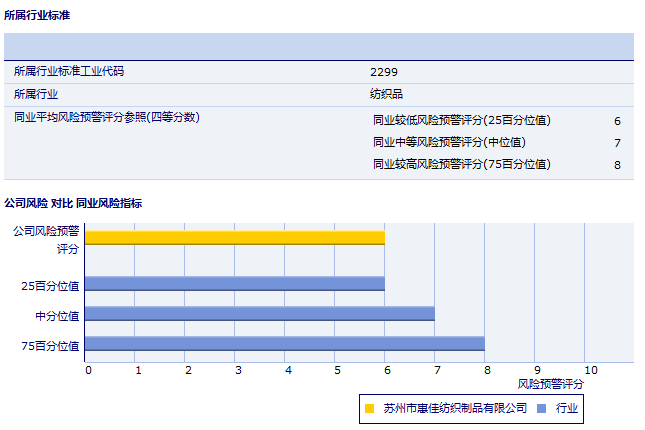Click the 10 tick on the x-axis
Screen dimensions: 645x430
pos(590,370)
